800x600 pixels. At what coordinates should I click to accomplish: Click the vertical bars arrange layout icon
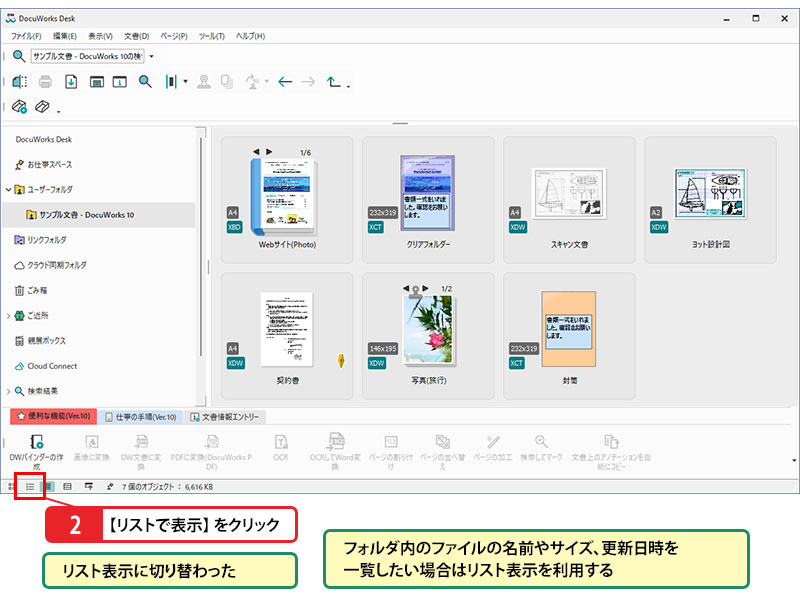coord(171,82)
